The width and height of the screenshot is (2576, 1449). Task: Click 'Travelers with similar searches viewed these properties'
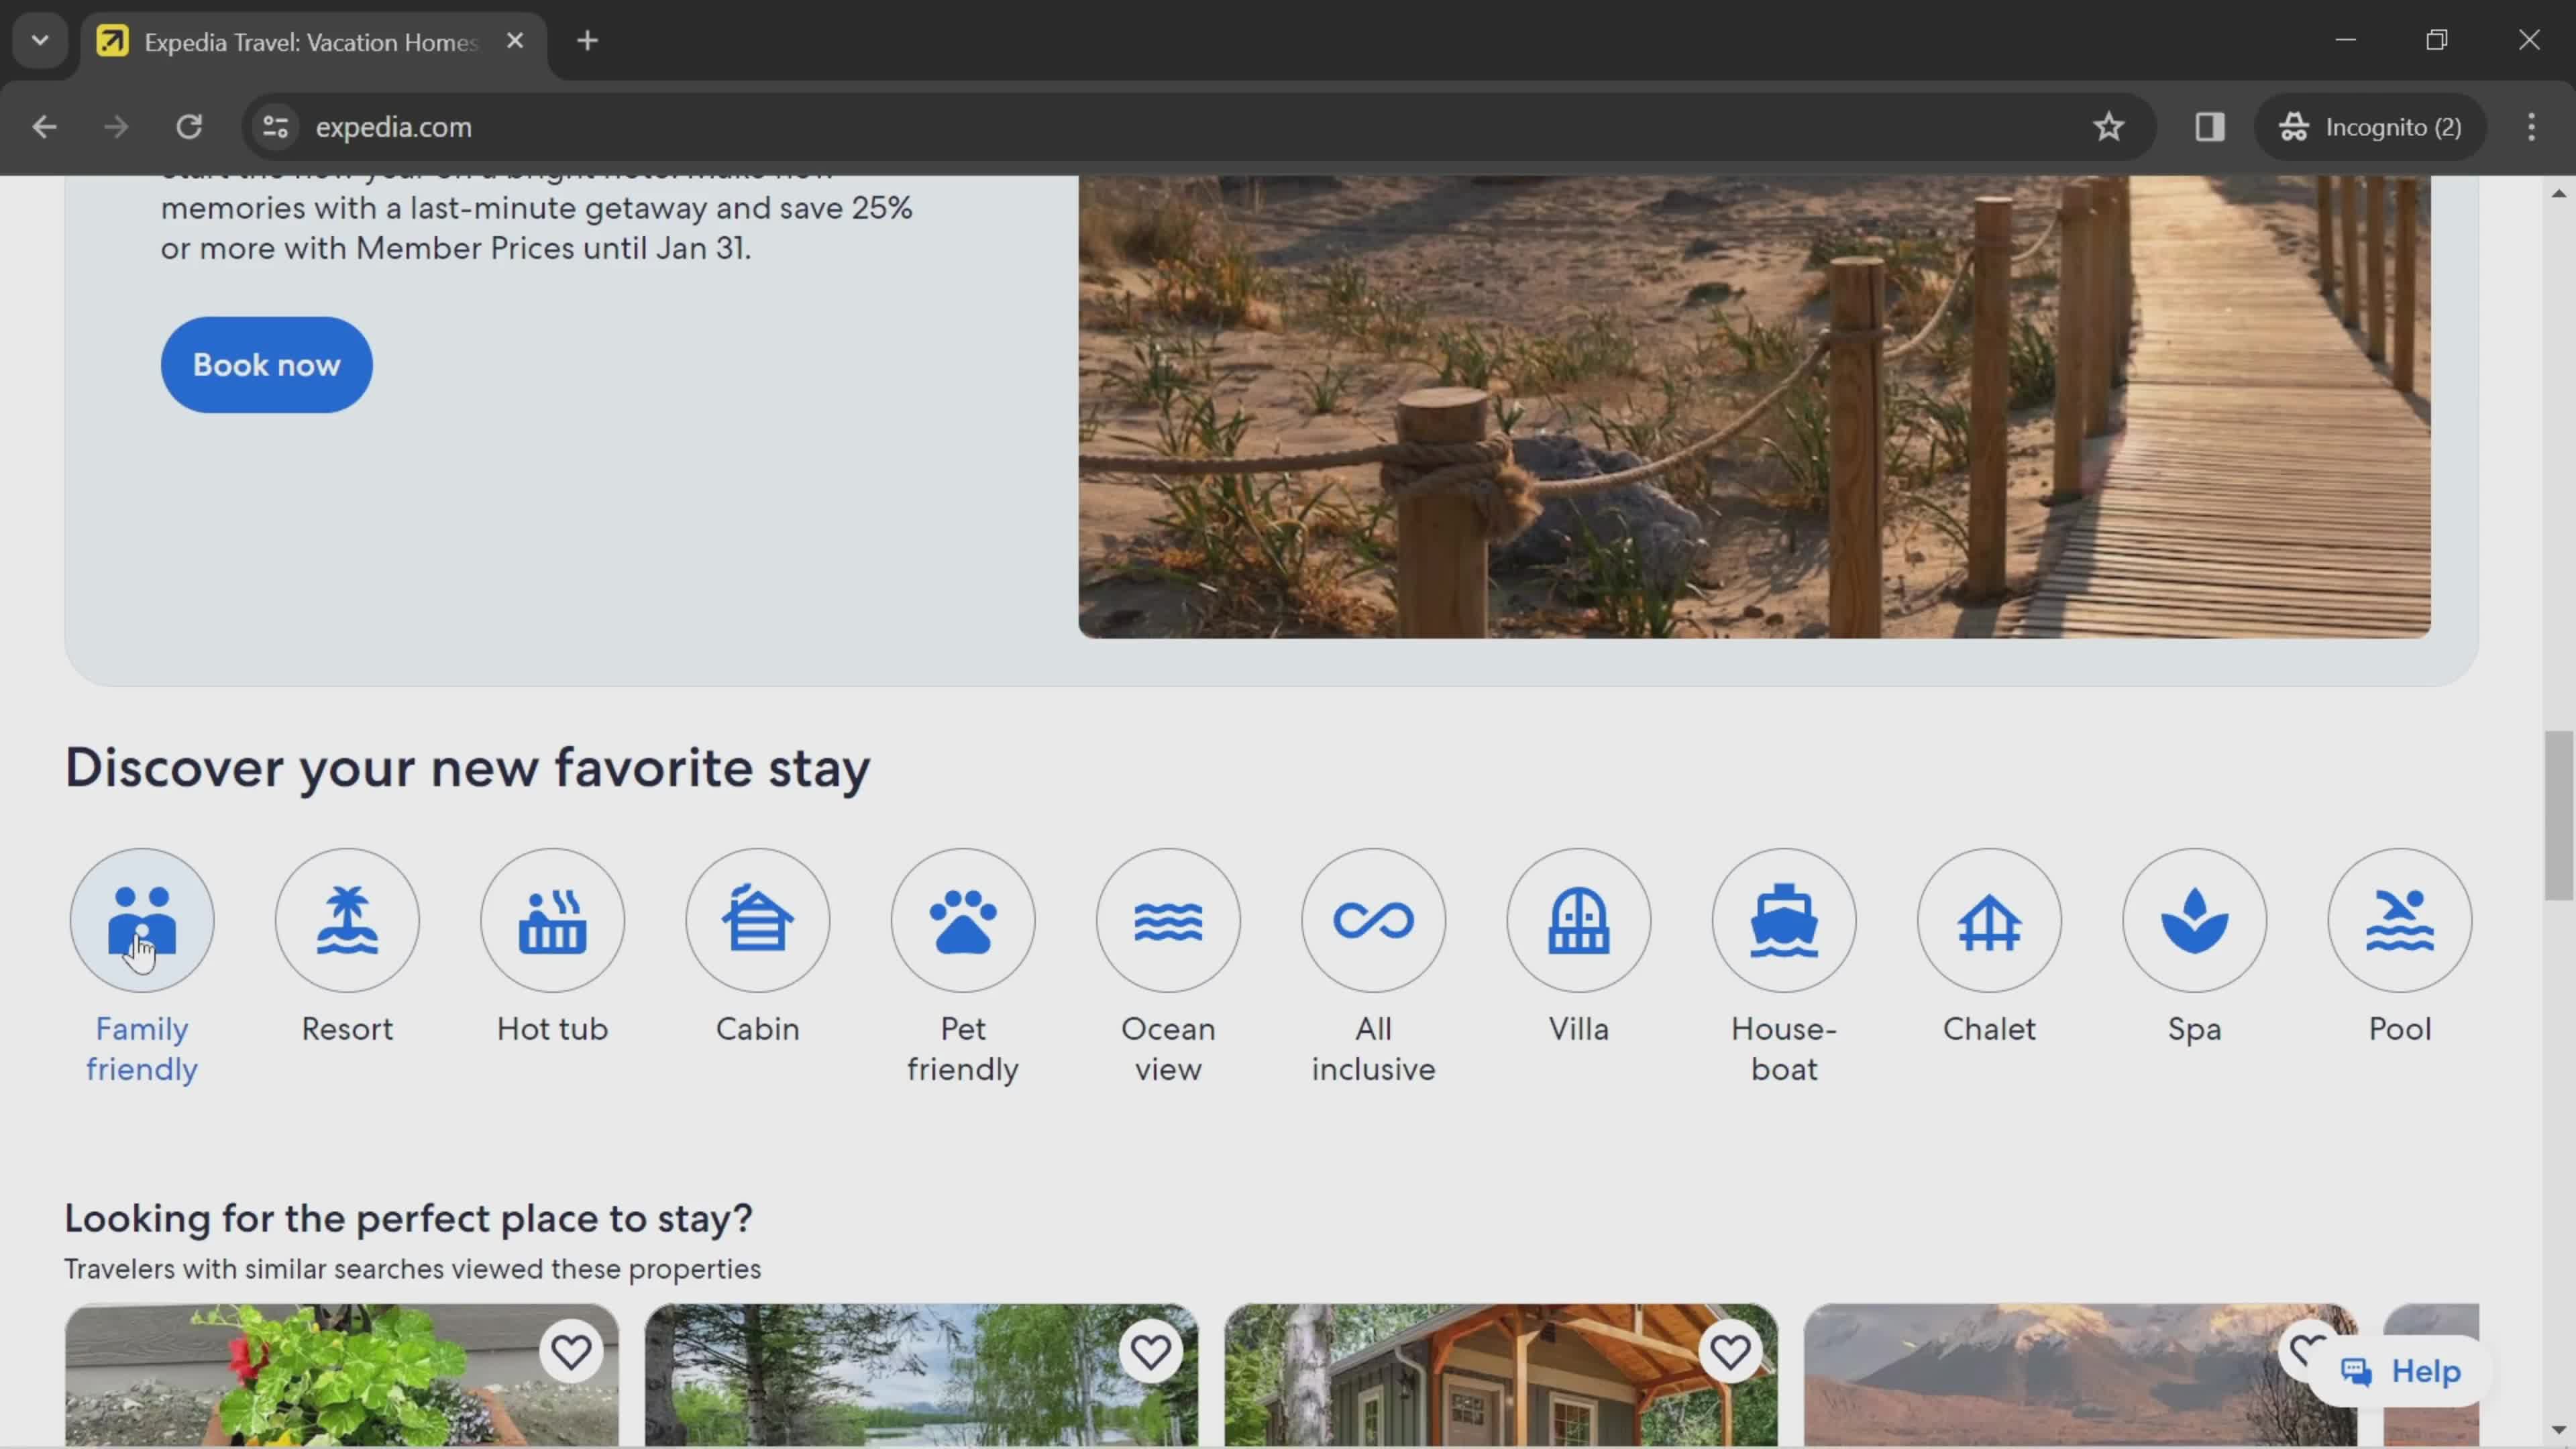pyautogui.click(x=412, y=1269)
